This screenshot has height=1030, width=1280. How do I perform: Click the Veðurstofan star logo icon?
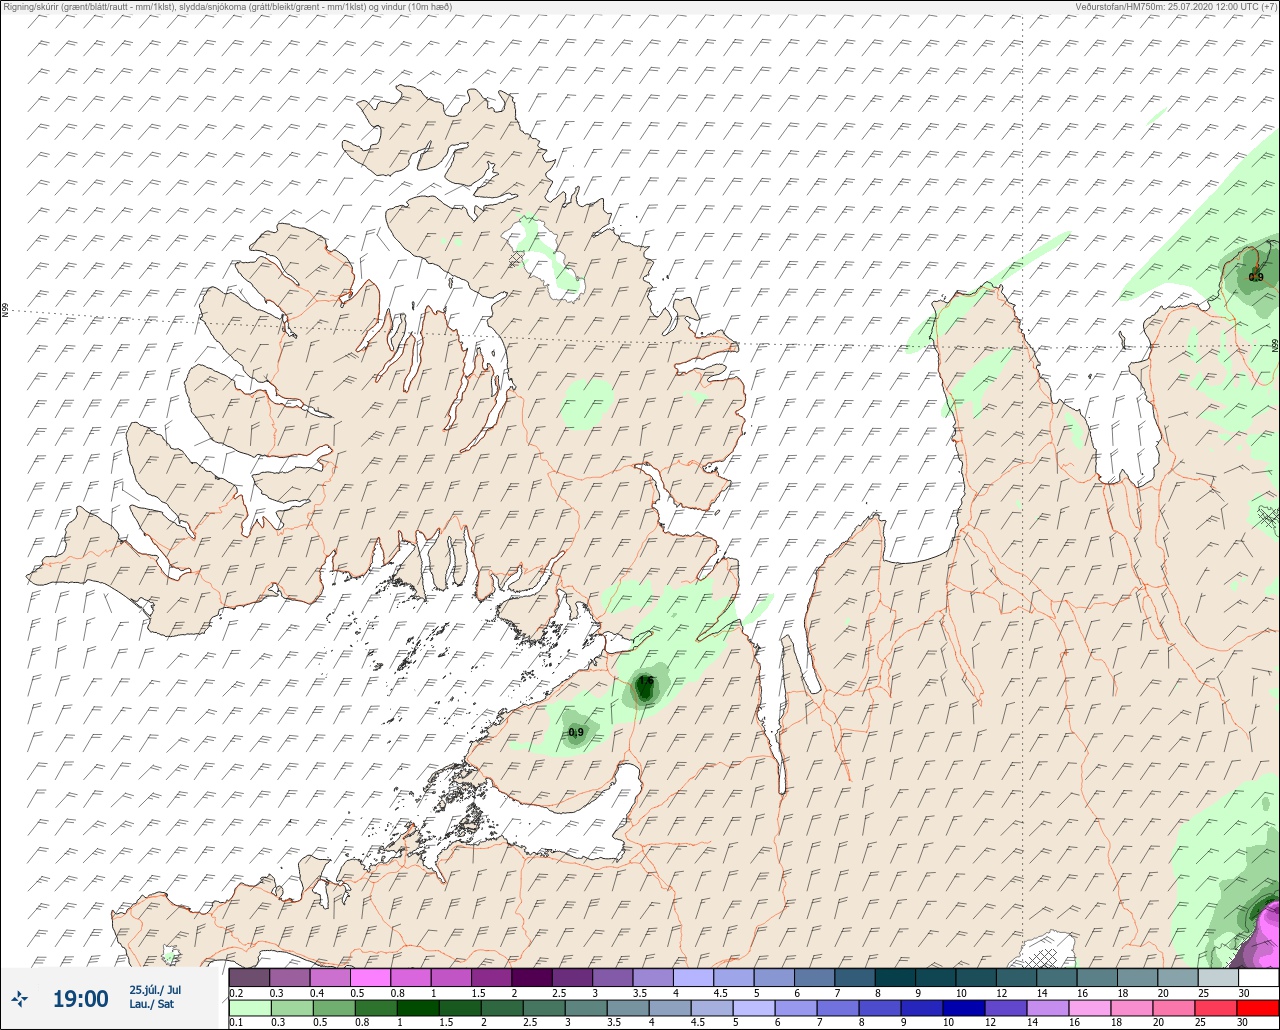click(x=20, y=998)
